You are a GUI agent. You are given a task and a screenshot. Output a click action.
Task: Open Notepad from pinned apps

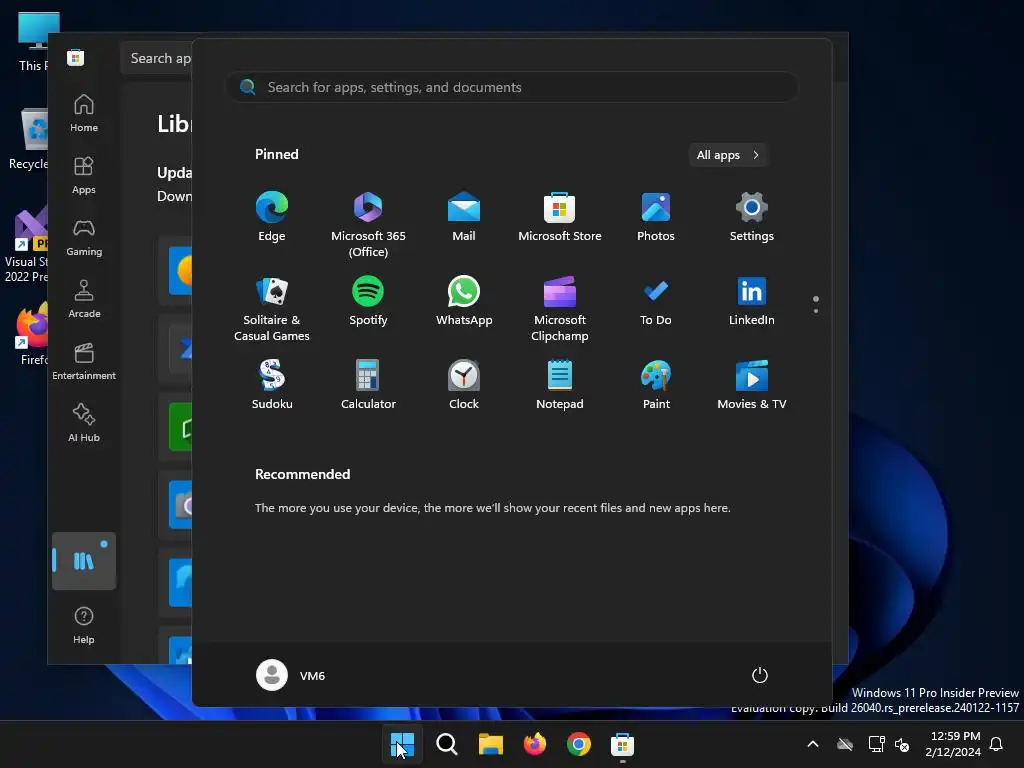pos(560,385)
